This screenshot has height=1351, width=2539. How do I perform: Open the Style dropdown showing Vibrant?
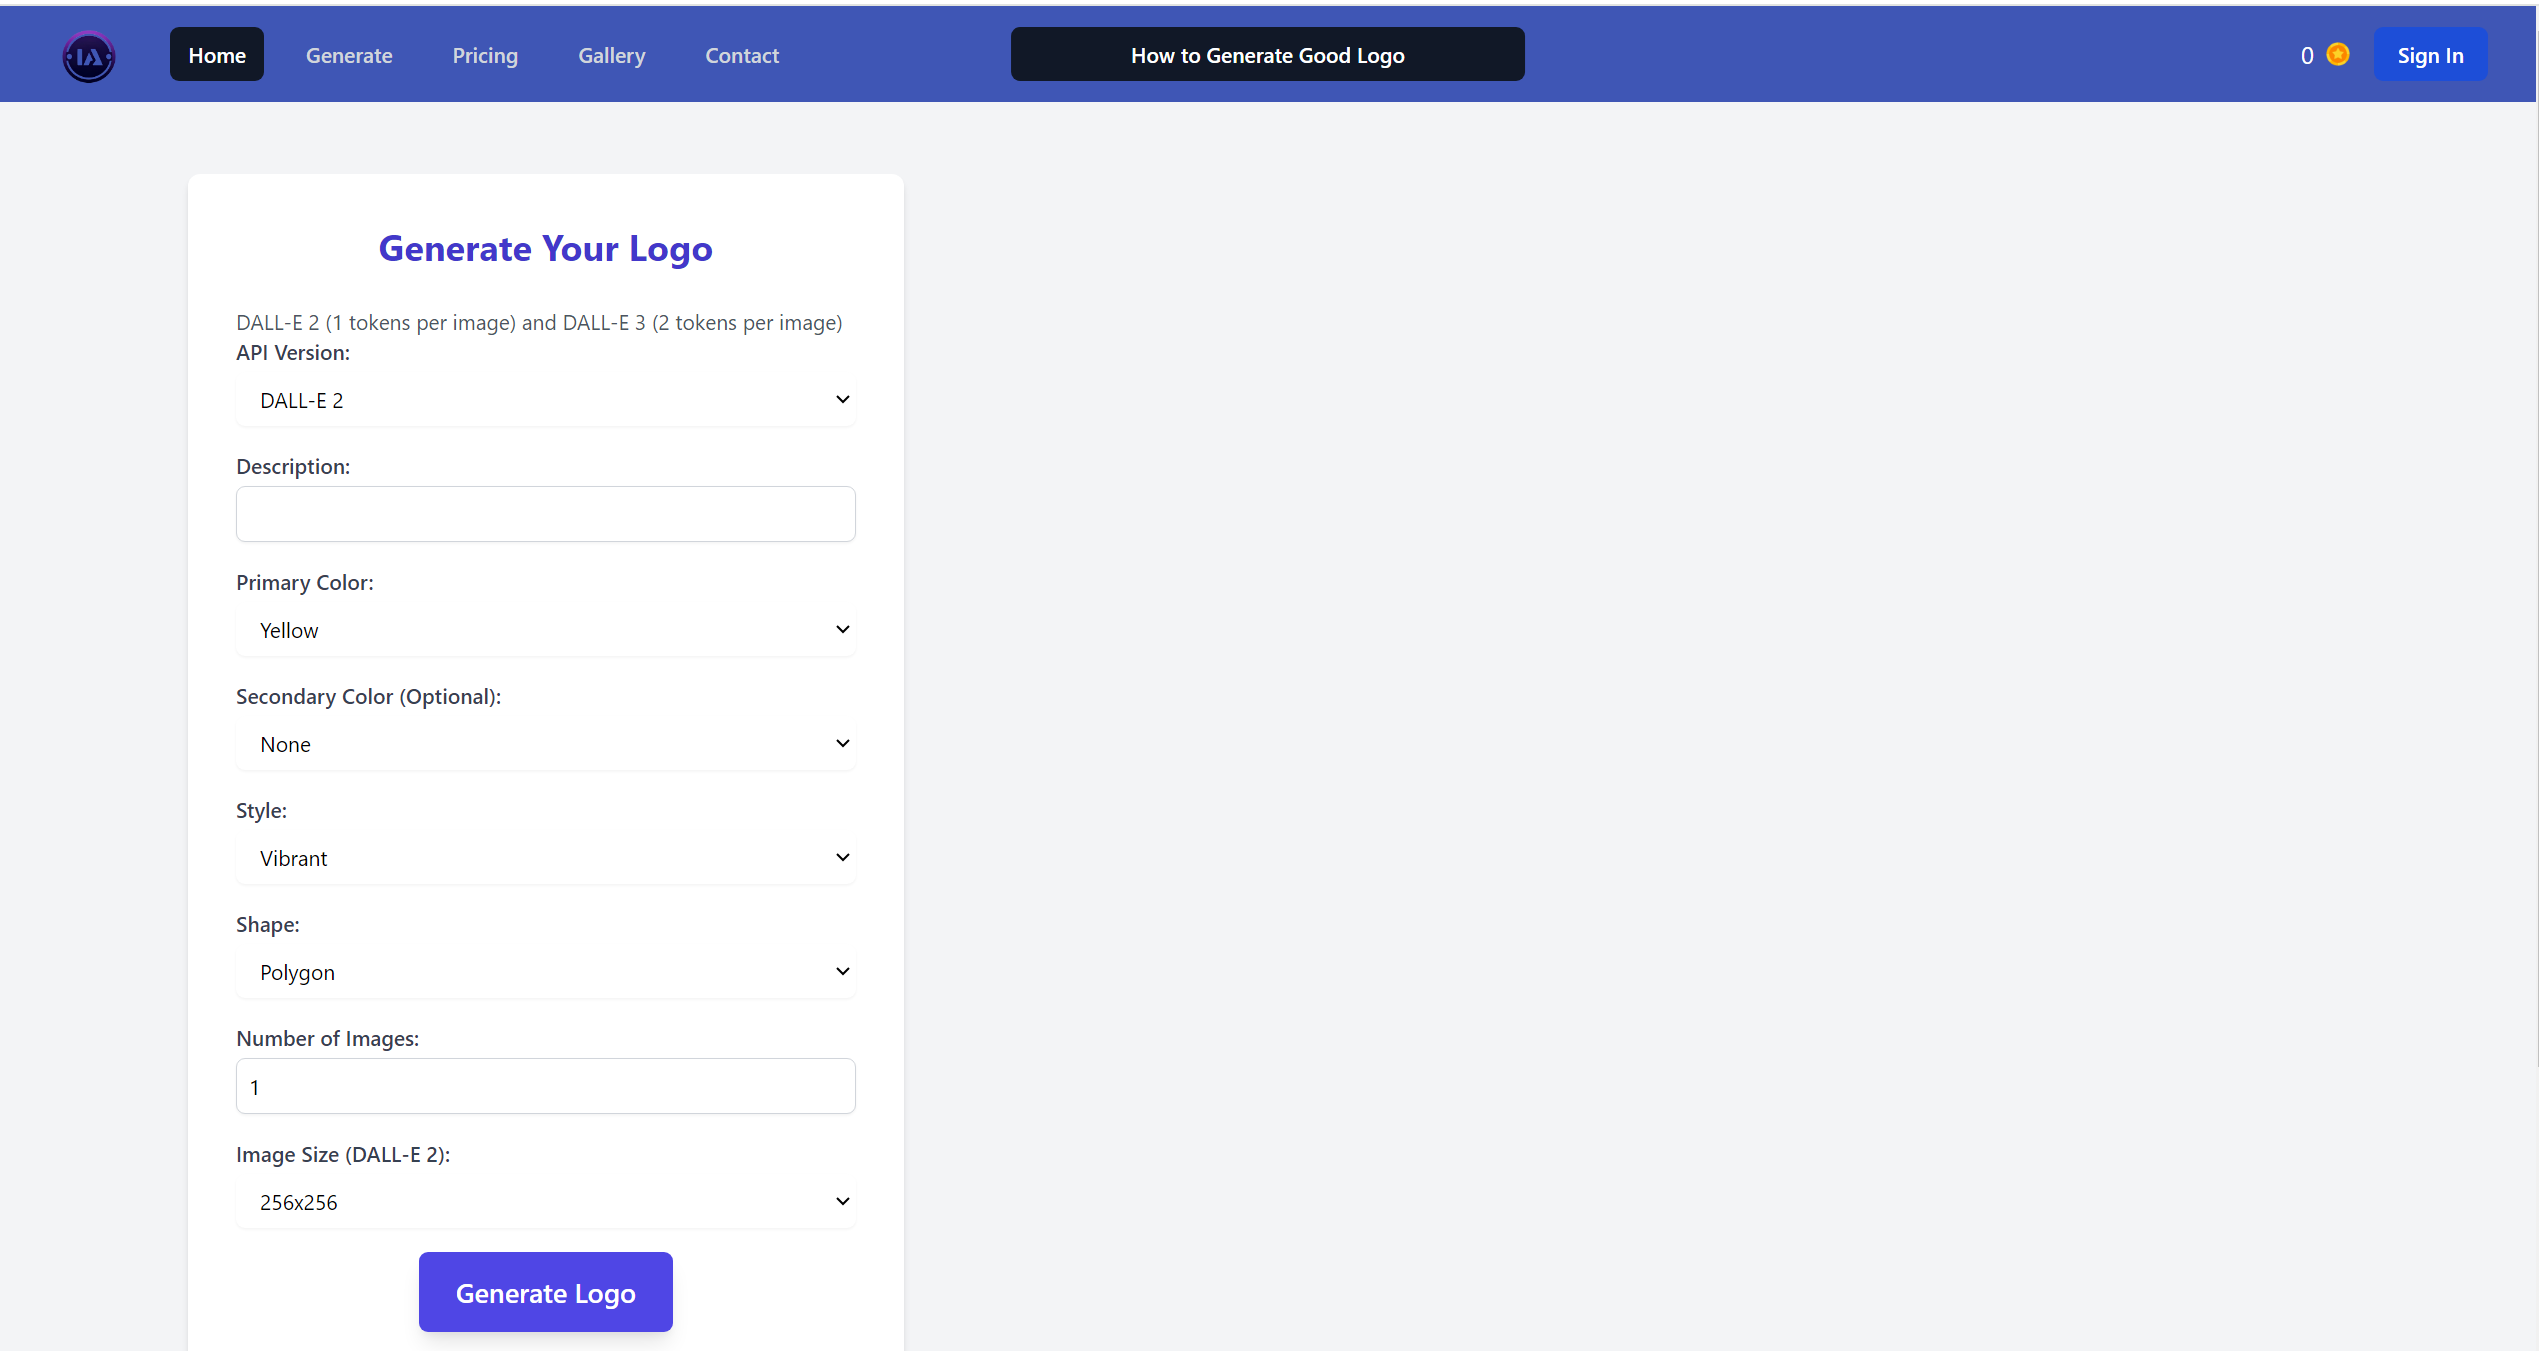tap(545, 858)
